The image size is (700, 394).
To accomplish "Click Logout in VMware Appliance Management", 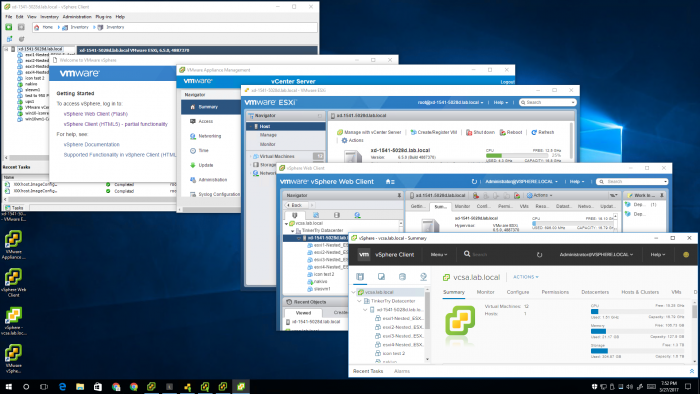I will 507,82.
